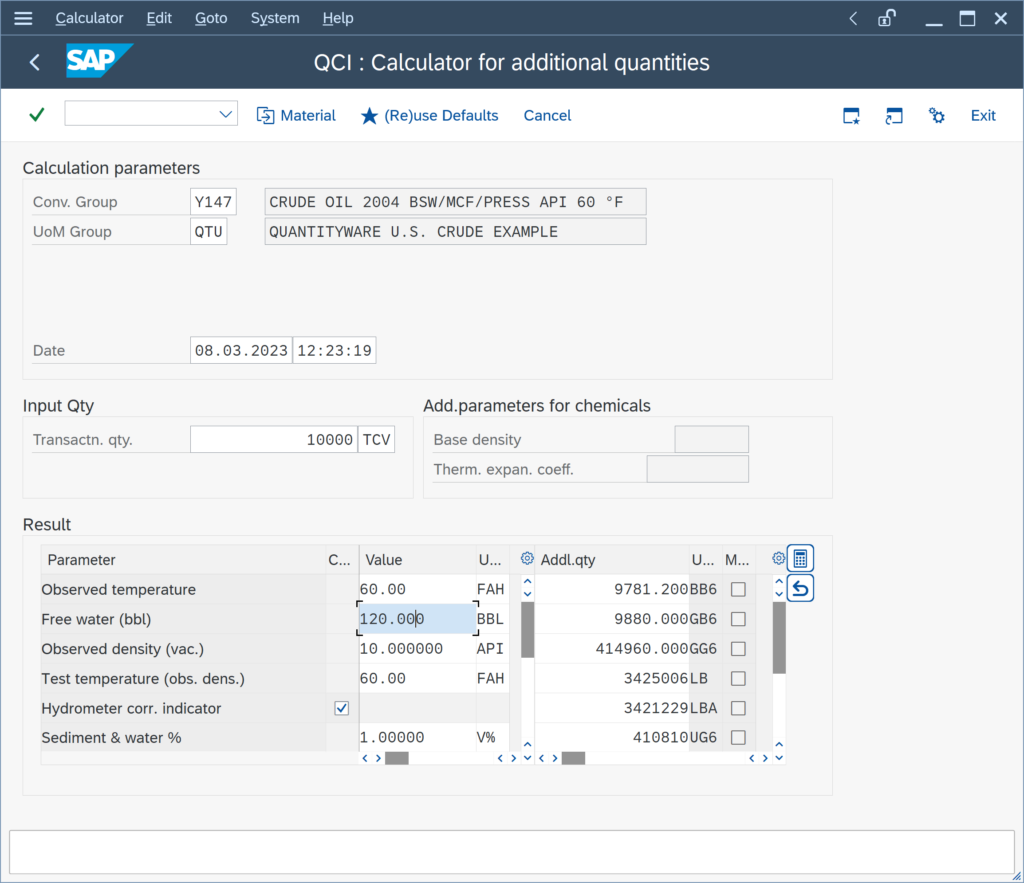Open the create new session window icon

(x=851, y=116)
